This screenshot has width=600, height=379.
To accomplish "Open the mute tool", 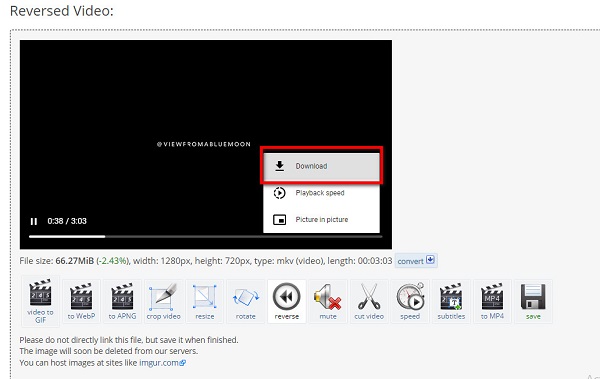I will 328,301.
